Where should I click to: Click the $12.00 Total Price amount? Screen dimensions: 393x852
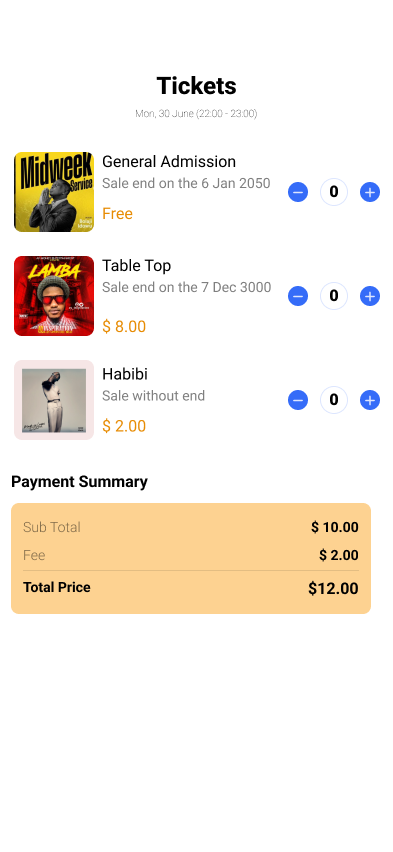(333, 588)
